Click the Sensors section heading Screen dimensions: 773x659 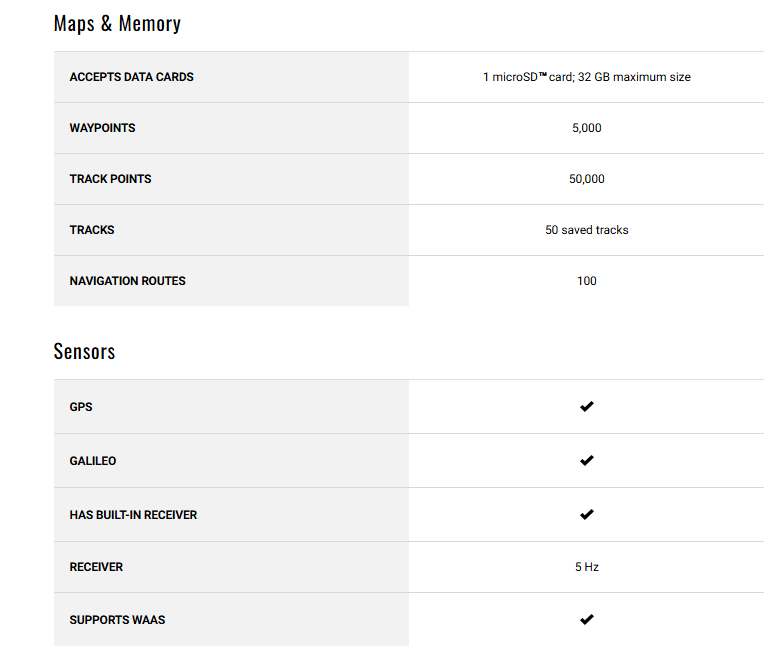click(x=84, y=351)
